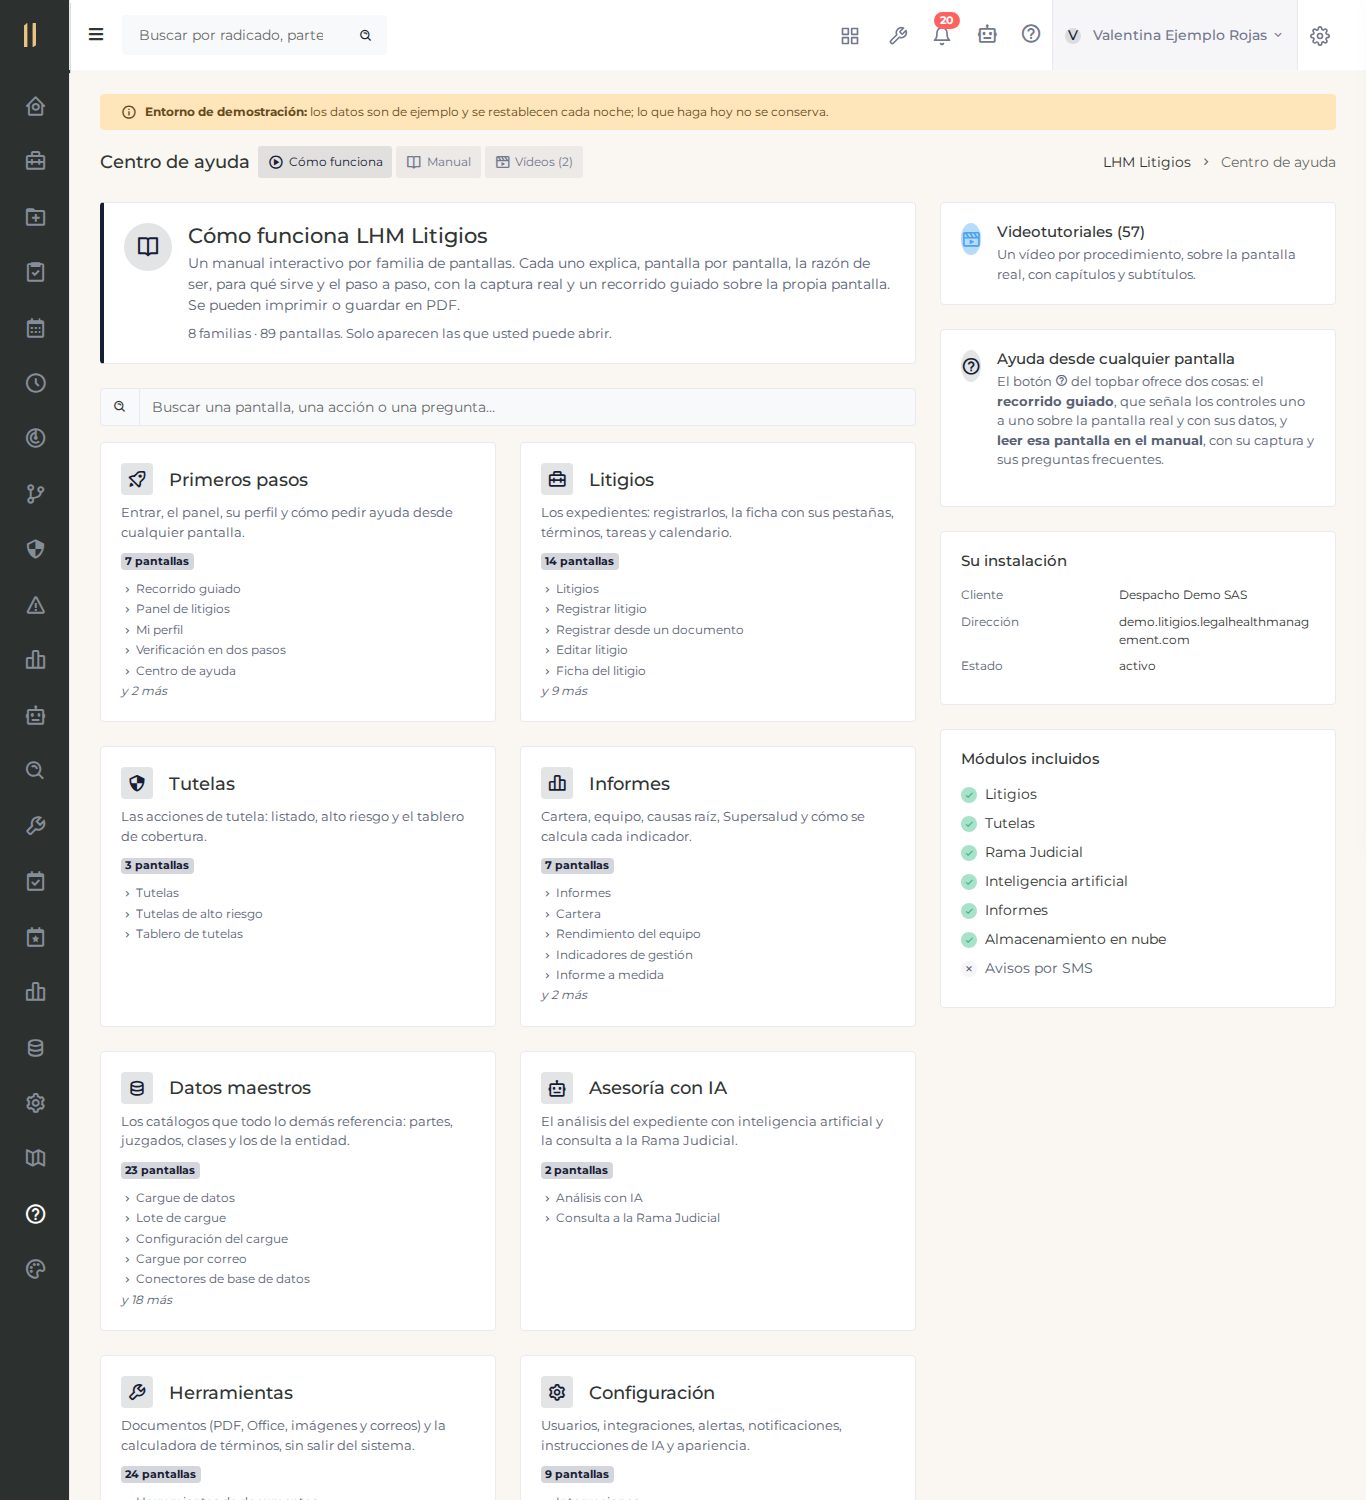The width and height of the screenshot is (1366, 1500).
Task: Open Rendimiento del equipo link
Action: click(x=628, y=934)
